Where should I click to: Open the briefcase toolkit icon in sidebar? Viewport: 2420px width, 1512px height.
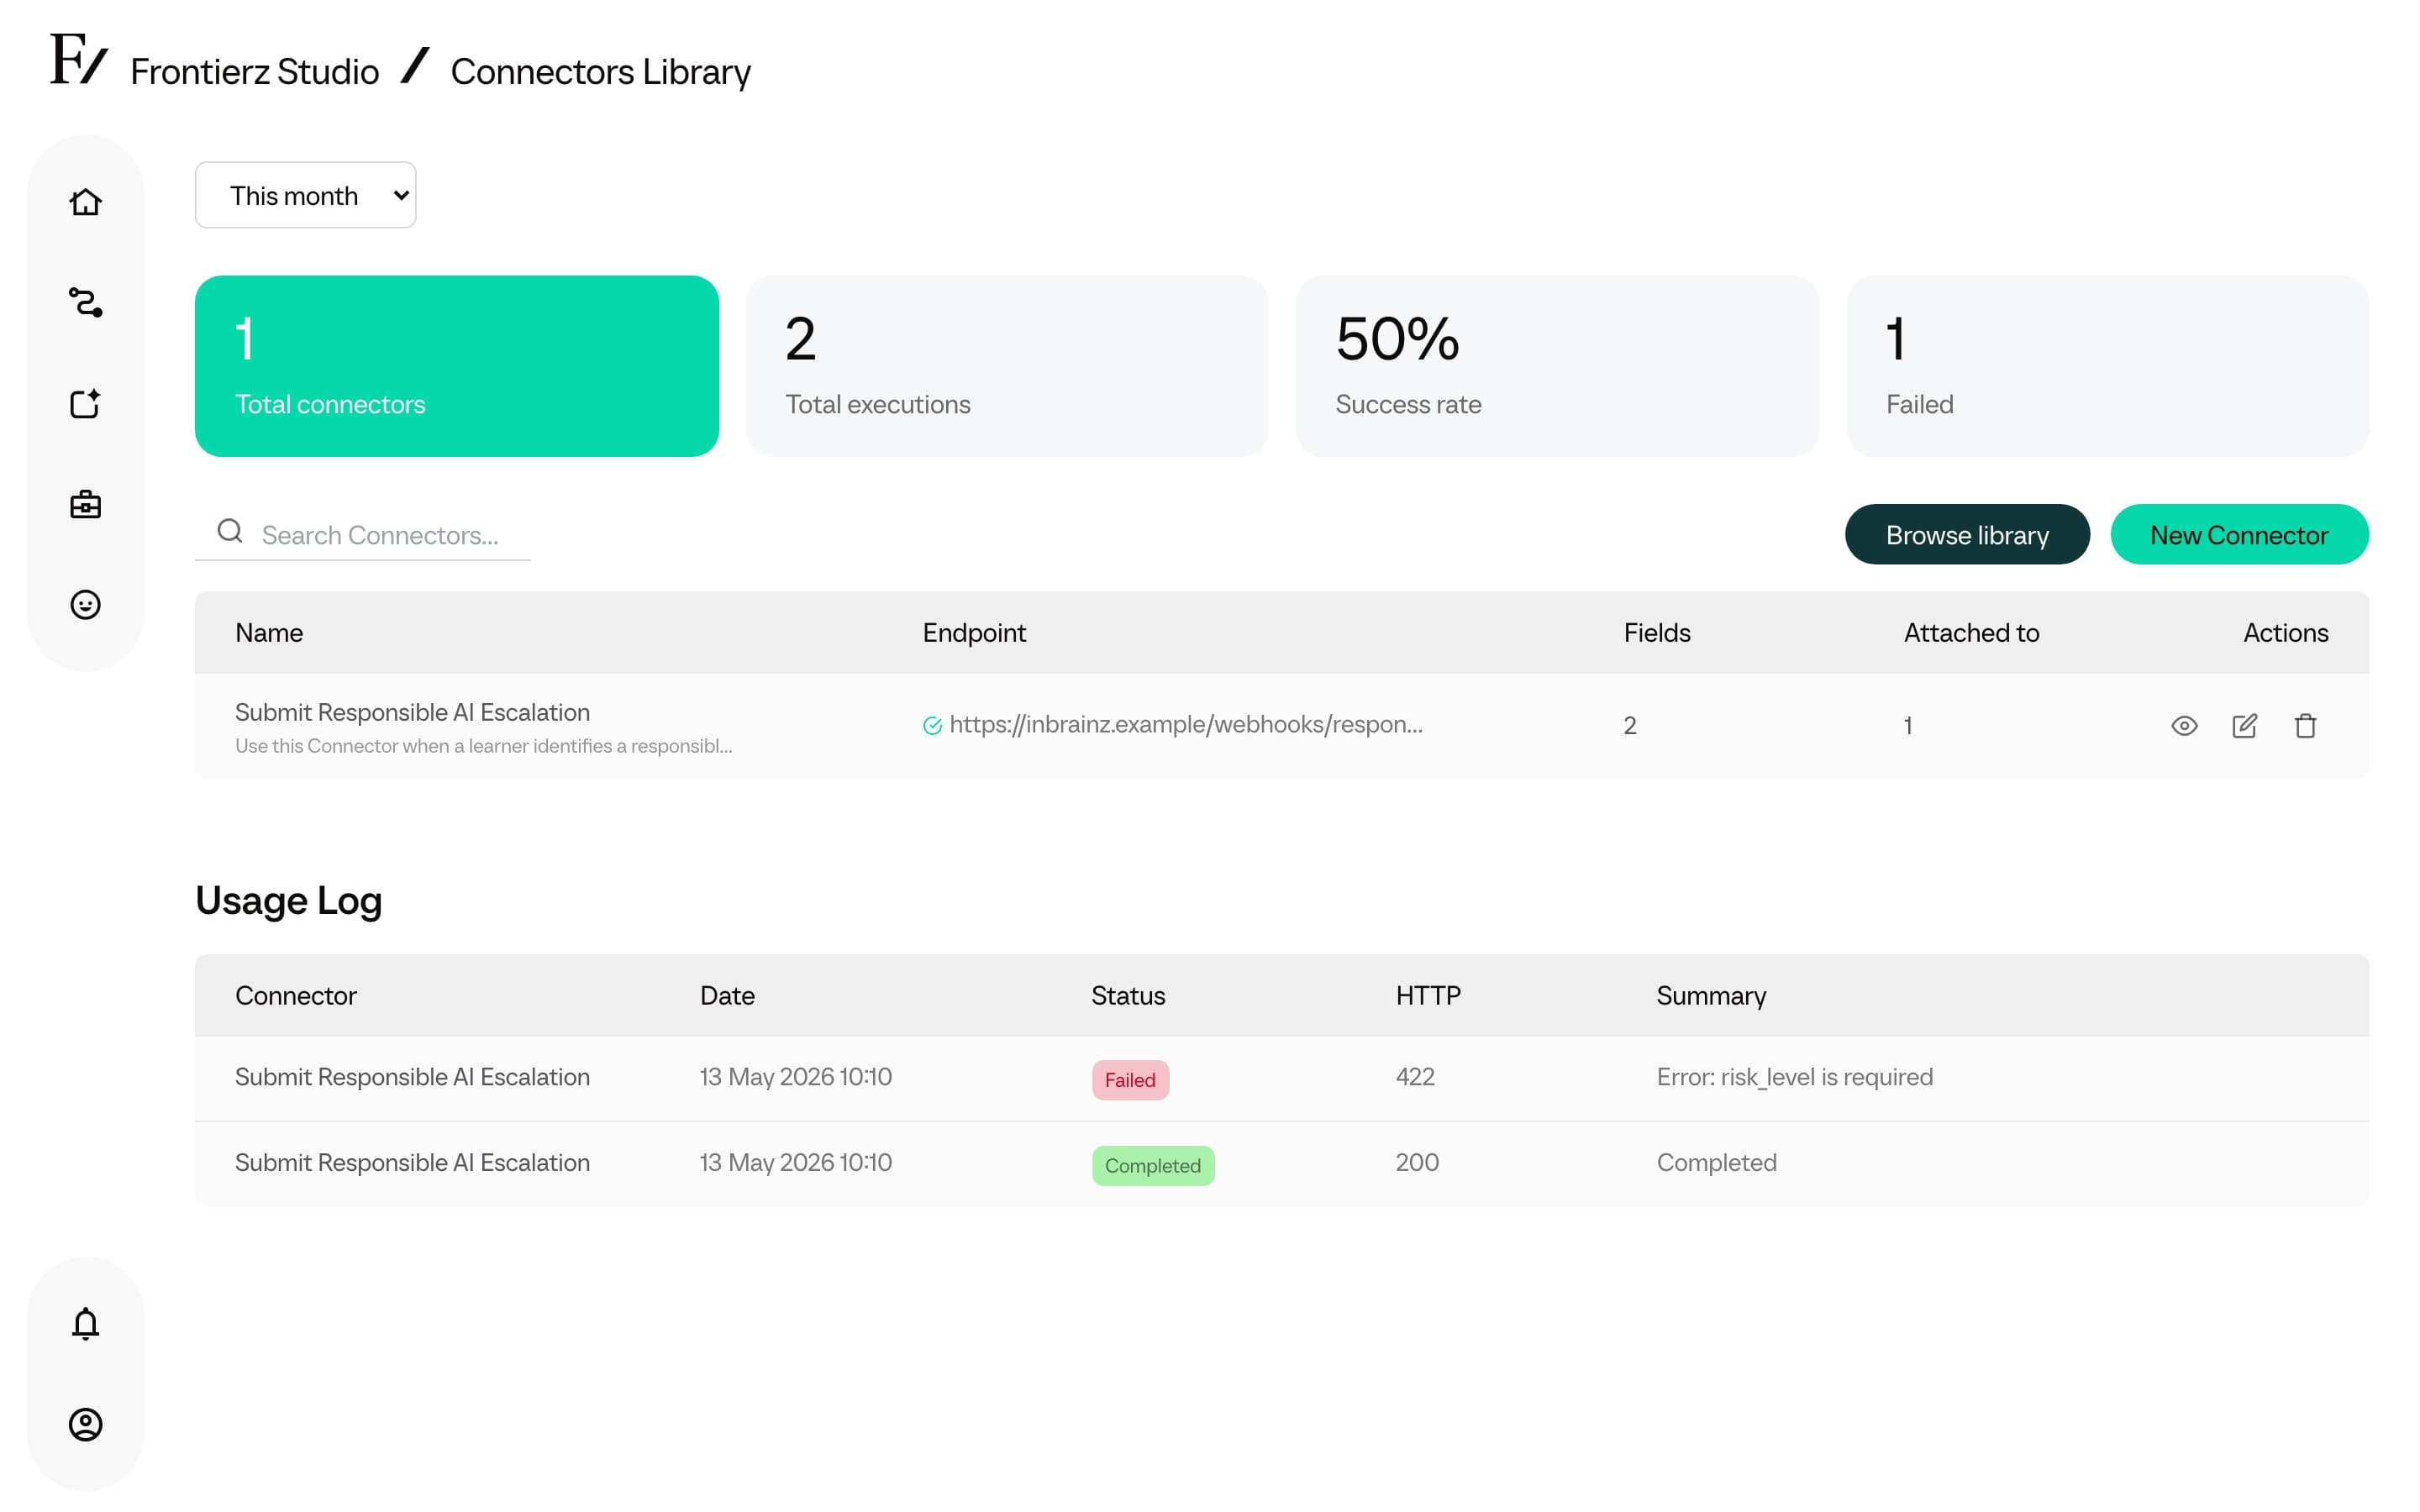[x=85, y=504]
